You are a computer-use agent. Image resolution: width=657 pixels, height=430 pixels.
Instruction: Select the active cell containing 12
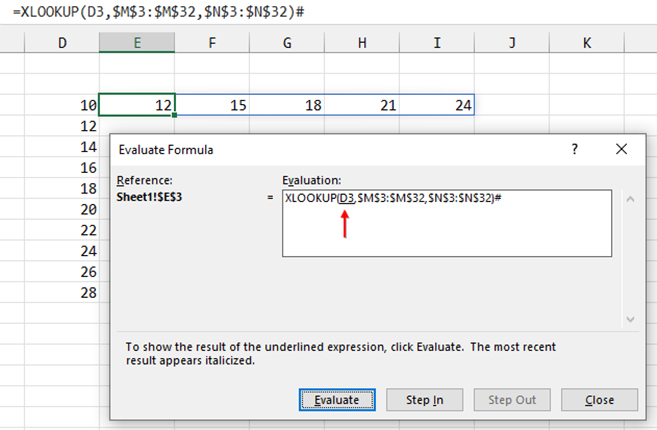[137, 105]
